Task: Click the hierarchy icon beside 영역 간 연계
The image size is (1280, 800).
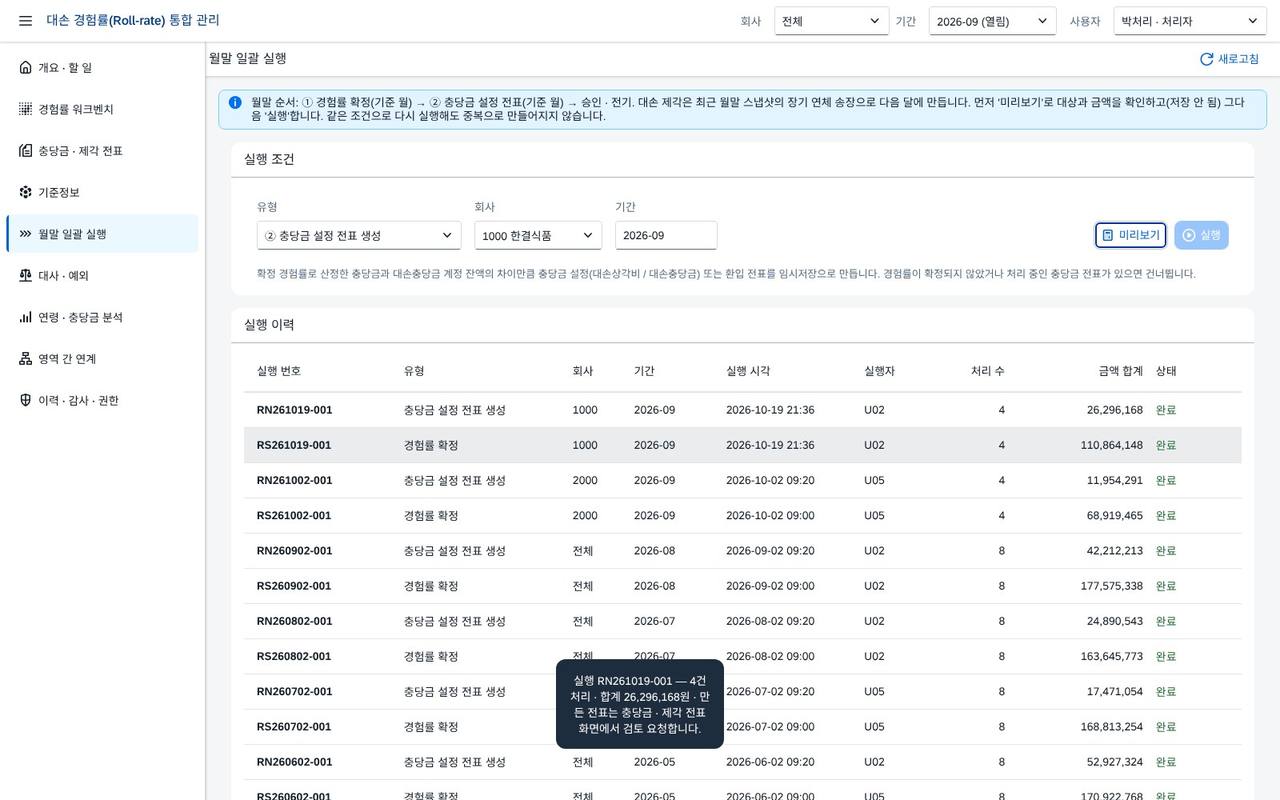Action: [x=25, y=359]
